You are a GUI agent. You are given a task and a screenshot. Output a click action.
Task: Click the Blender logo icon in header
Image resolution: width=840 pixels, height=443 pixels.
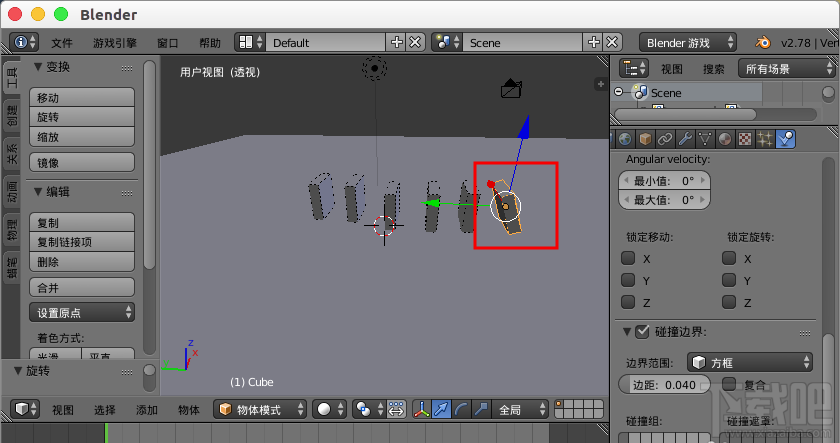(x=763, y=42)
